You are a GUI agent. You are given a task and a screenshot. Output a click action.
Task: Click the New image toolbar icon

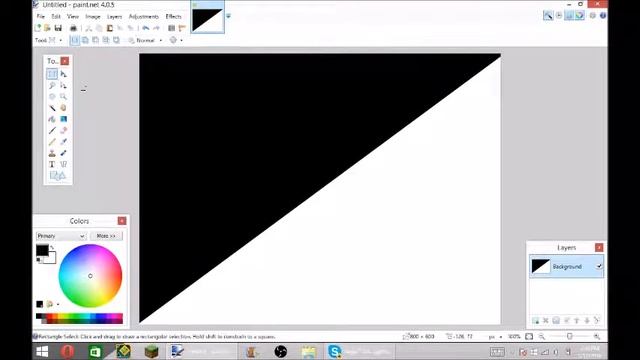[38, 28]
